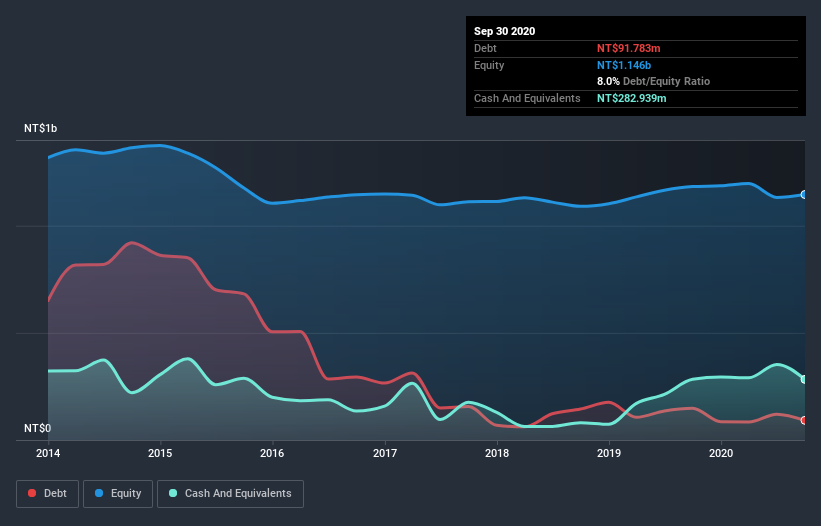Viewport: 821px width, 526px height.
Task: Click the Sep 30 2020 tooltip date
Action: pos(504,31)
